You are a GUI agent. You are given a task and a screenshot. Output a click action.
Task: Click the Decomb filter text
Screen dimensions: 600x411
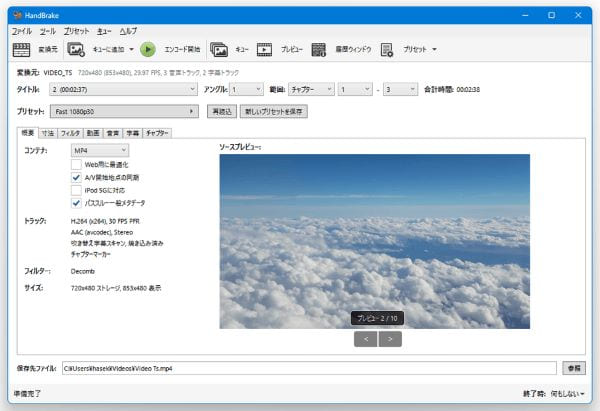pyautogui.click(x=83, y=271)
